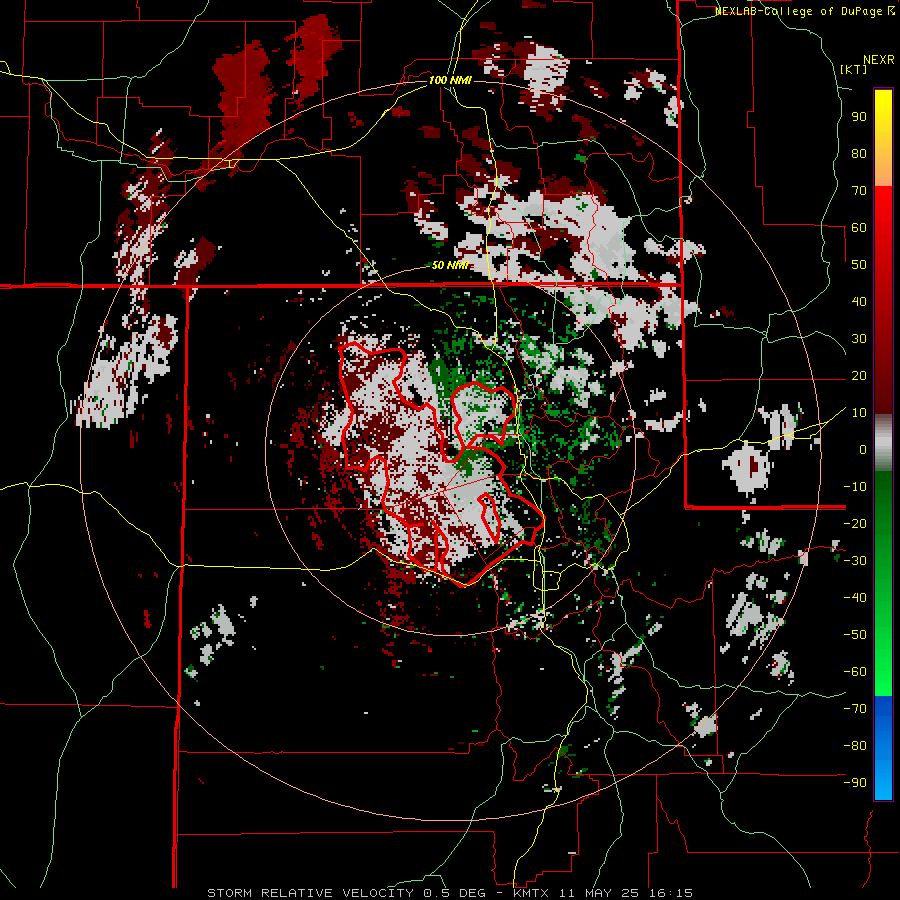Click the 100 NMI range ring label
This screenshot has height=900, width=900.
point(450,80)
